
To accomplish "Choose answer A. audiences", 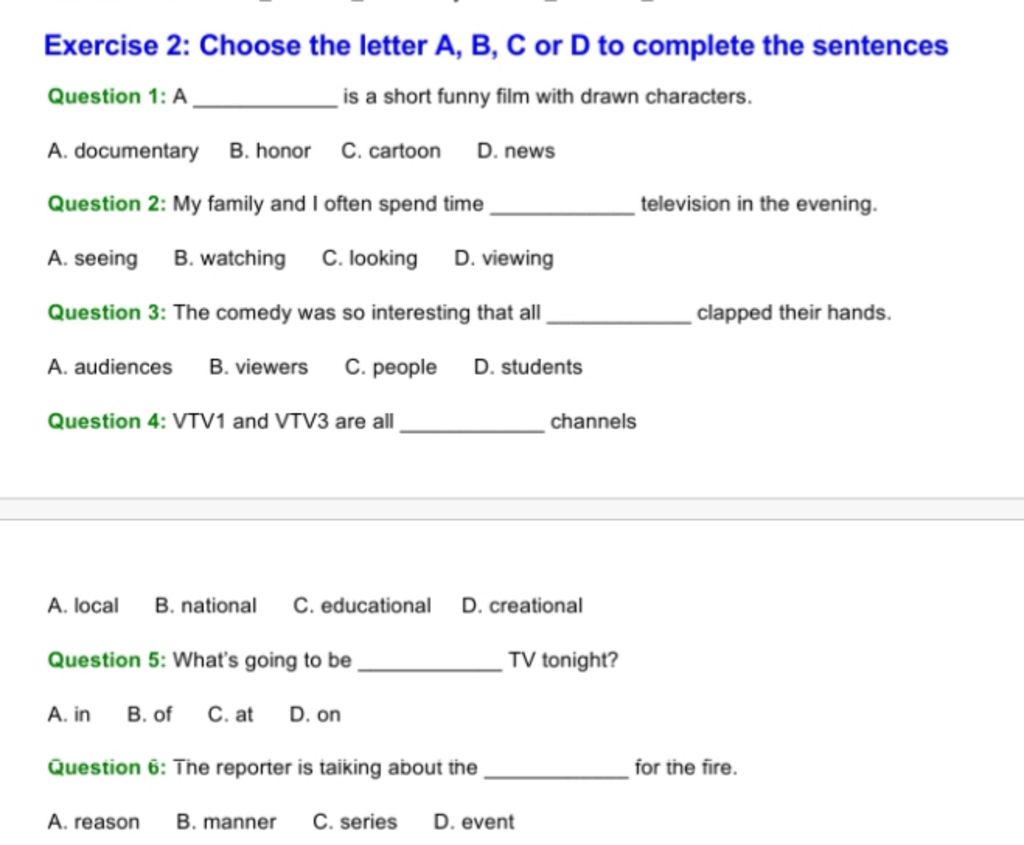I will 109,367.
